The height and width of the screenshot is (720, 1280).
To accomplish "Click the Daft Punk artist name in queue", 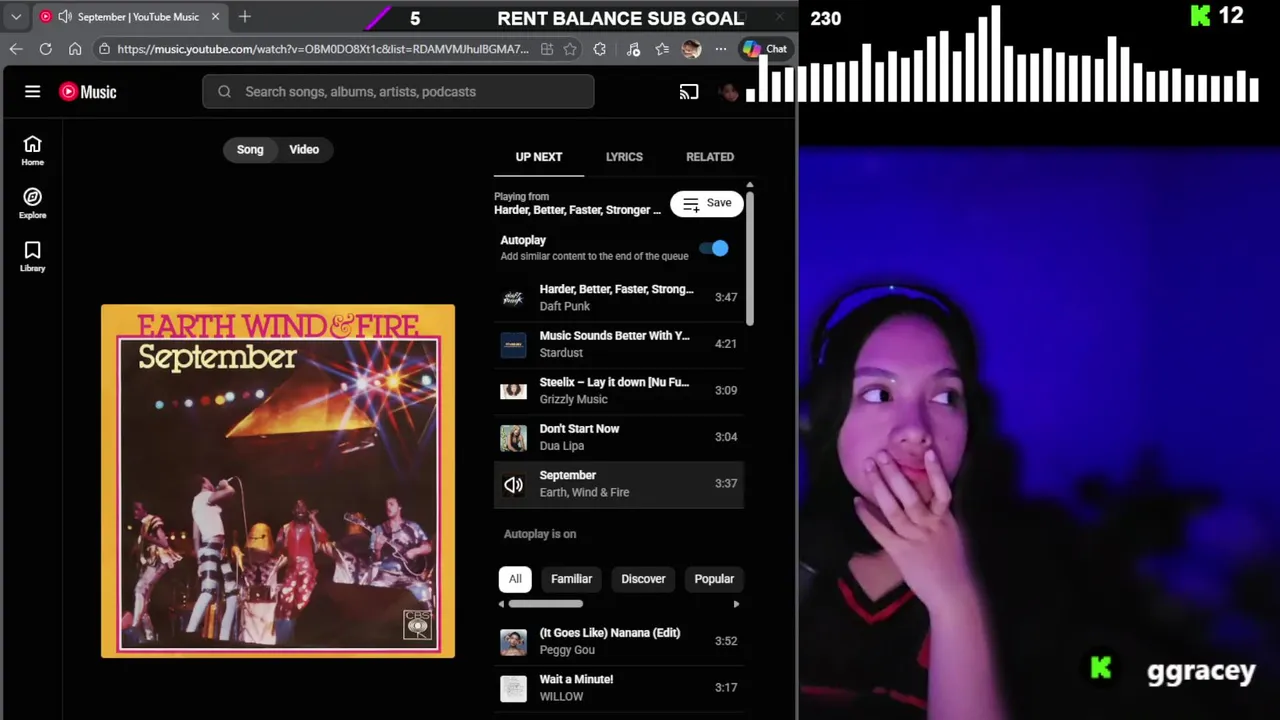I will (x=565, y=306).
